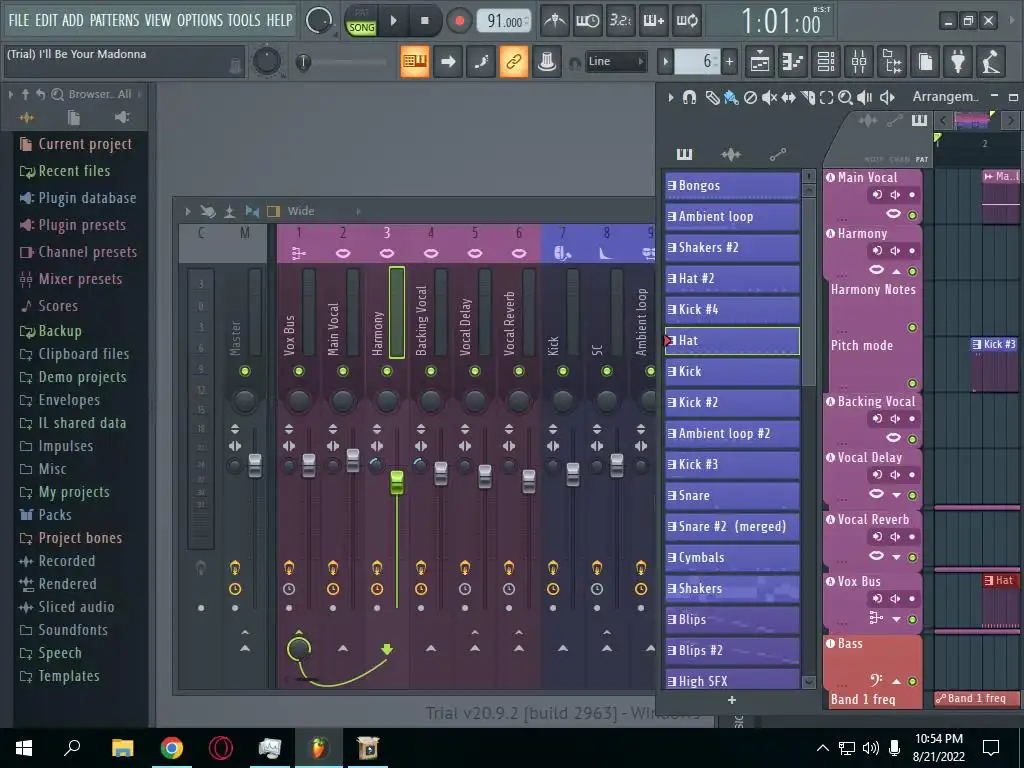
Task: Toggle the metronome icon
Action: pyautogui.click(x=555, y=21)
